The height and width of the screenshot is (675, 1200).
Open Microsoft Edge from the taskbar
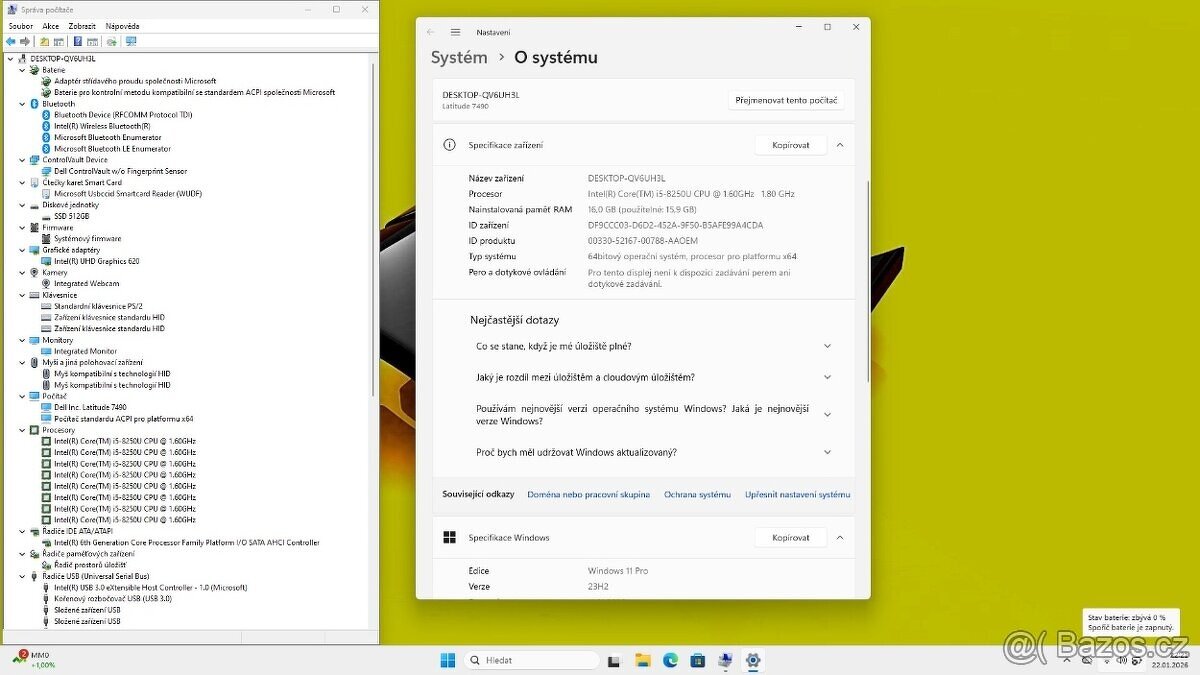pyautogui.click(x=669, y=660)
